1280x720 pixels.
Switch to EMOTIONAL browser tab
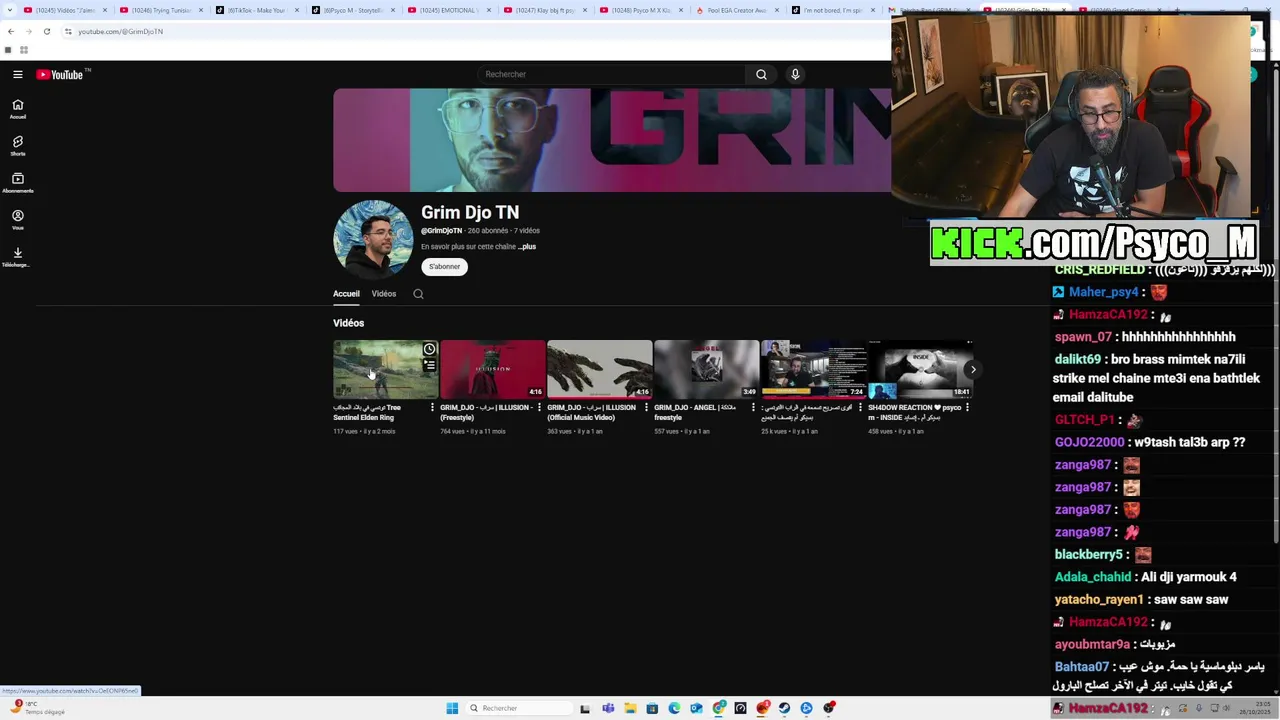coord(448,10)
